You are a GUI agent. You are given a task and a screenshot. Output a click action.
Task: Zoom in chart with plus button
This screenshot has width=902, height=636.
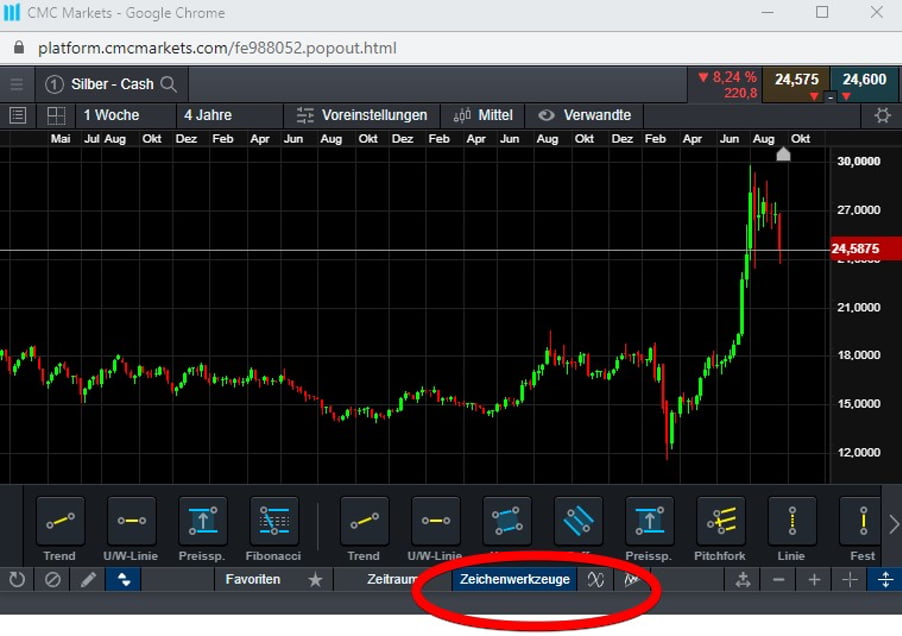(x=814, y=580)
